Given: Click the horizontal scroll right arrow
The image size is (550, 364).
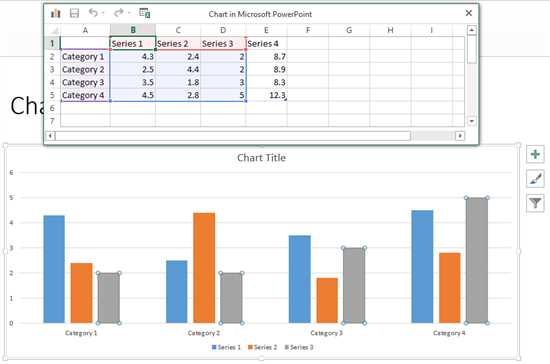Looking at the screenshot, I should click(x=460, y=136).
